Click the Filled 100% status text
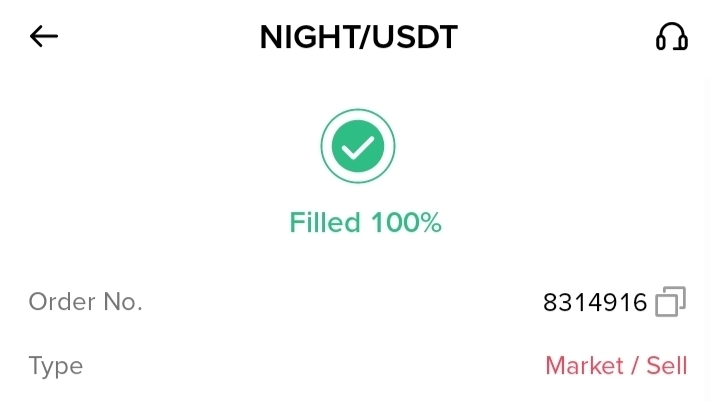Screen dimensions: 716x402 point(365,222)
